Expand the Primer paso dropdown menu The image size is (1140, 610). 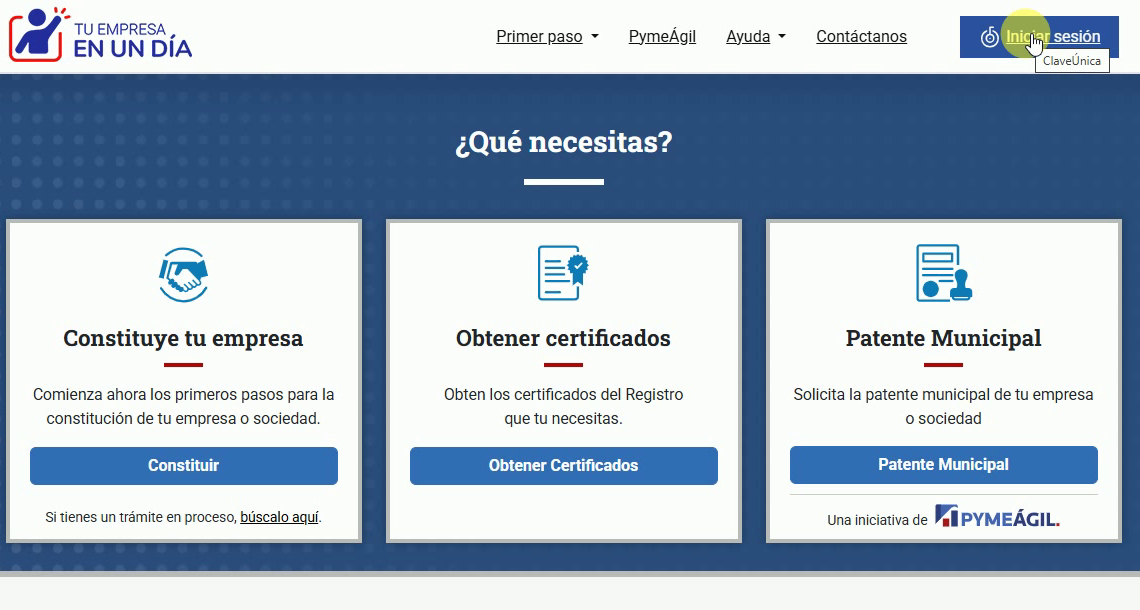point(547,36)
